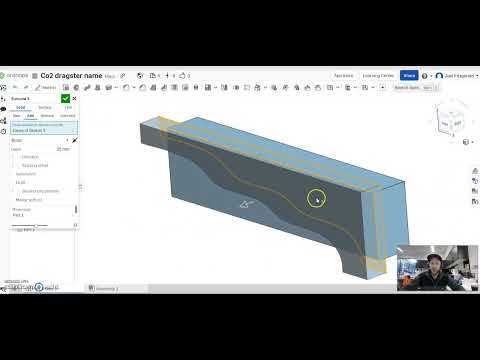Open the history clock icon on left
The width and height of the screenshot is (480, 360).
point(3,131)
